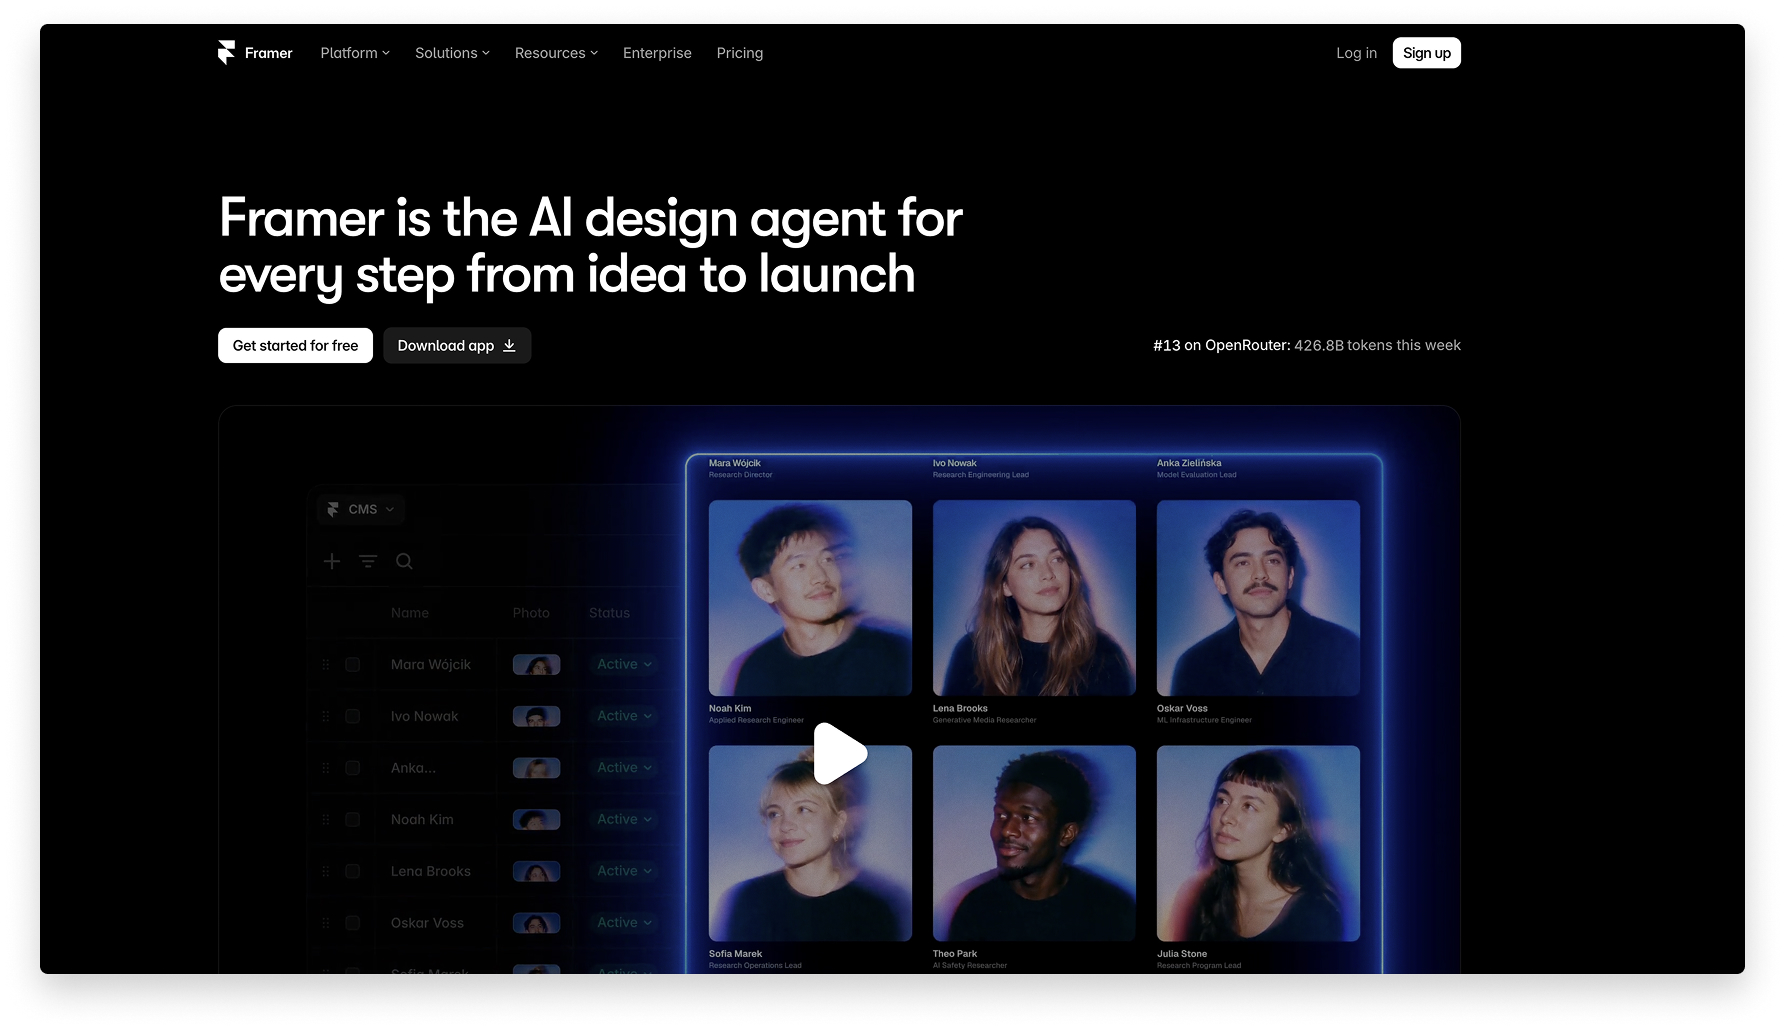Image resolution: width=1785 pixels, height=1030 pixels.
Task: Click the plus add item icon
Action: click(x=332, y=561)
